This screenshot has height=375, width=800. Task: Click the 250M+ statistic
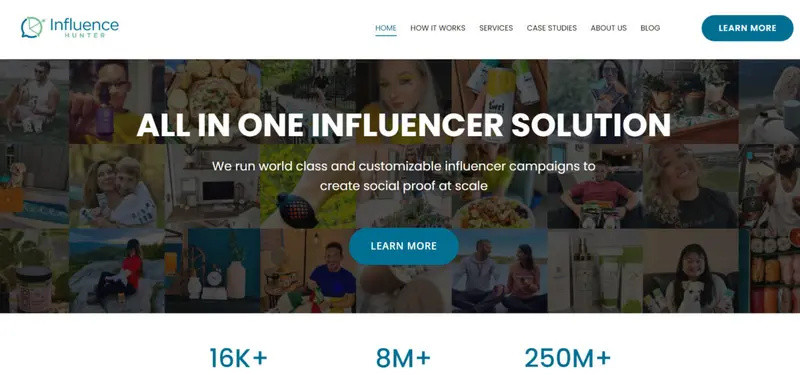pos(567,358)
